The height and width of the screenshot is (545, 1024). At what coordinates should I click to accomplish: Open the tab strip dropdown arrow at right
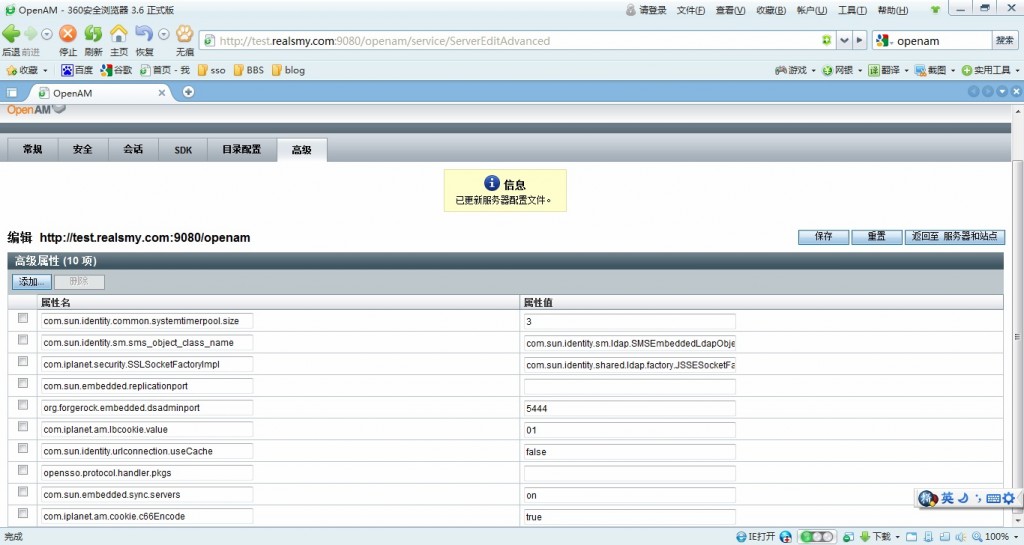[1002, 92]
